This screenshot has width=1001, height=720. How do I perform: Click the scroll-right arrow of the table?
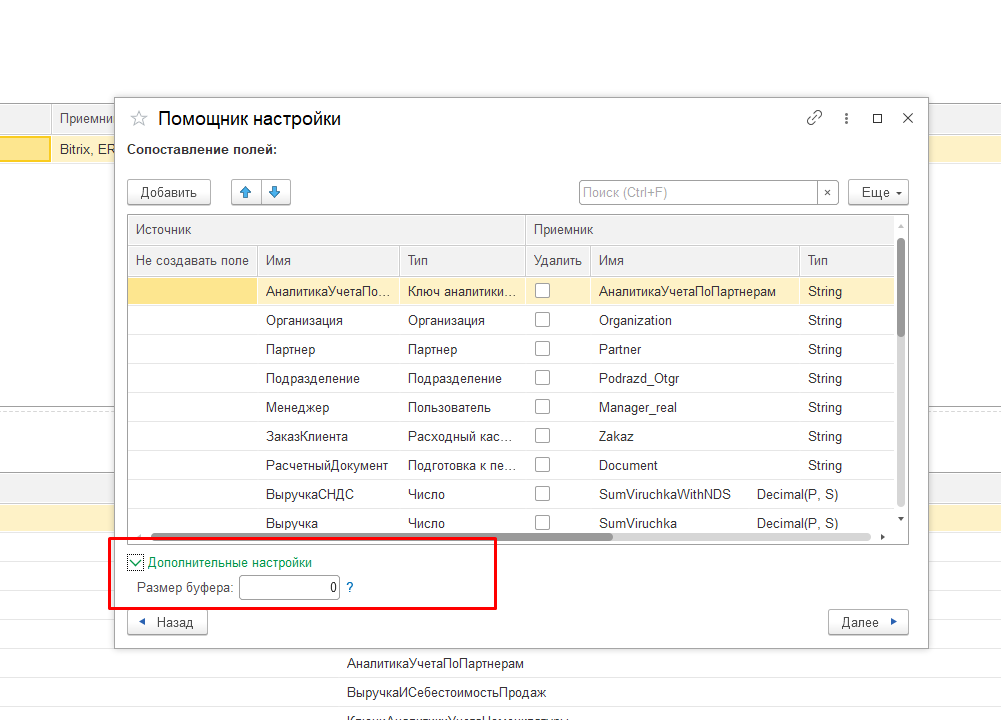[x=883, y=537]
